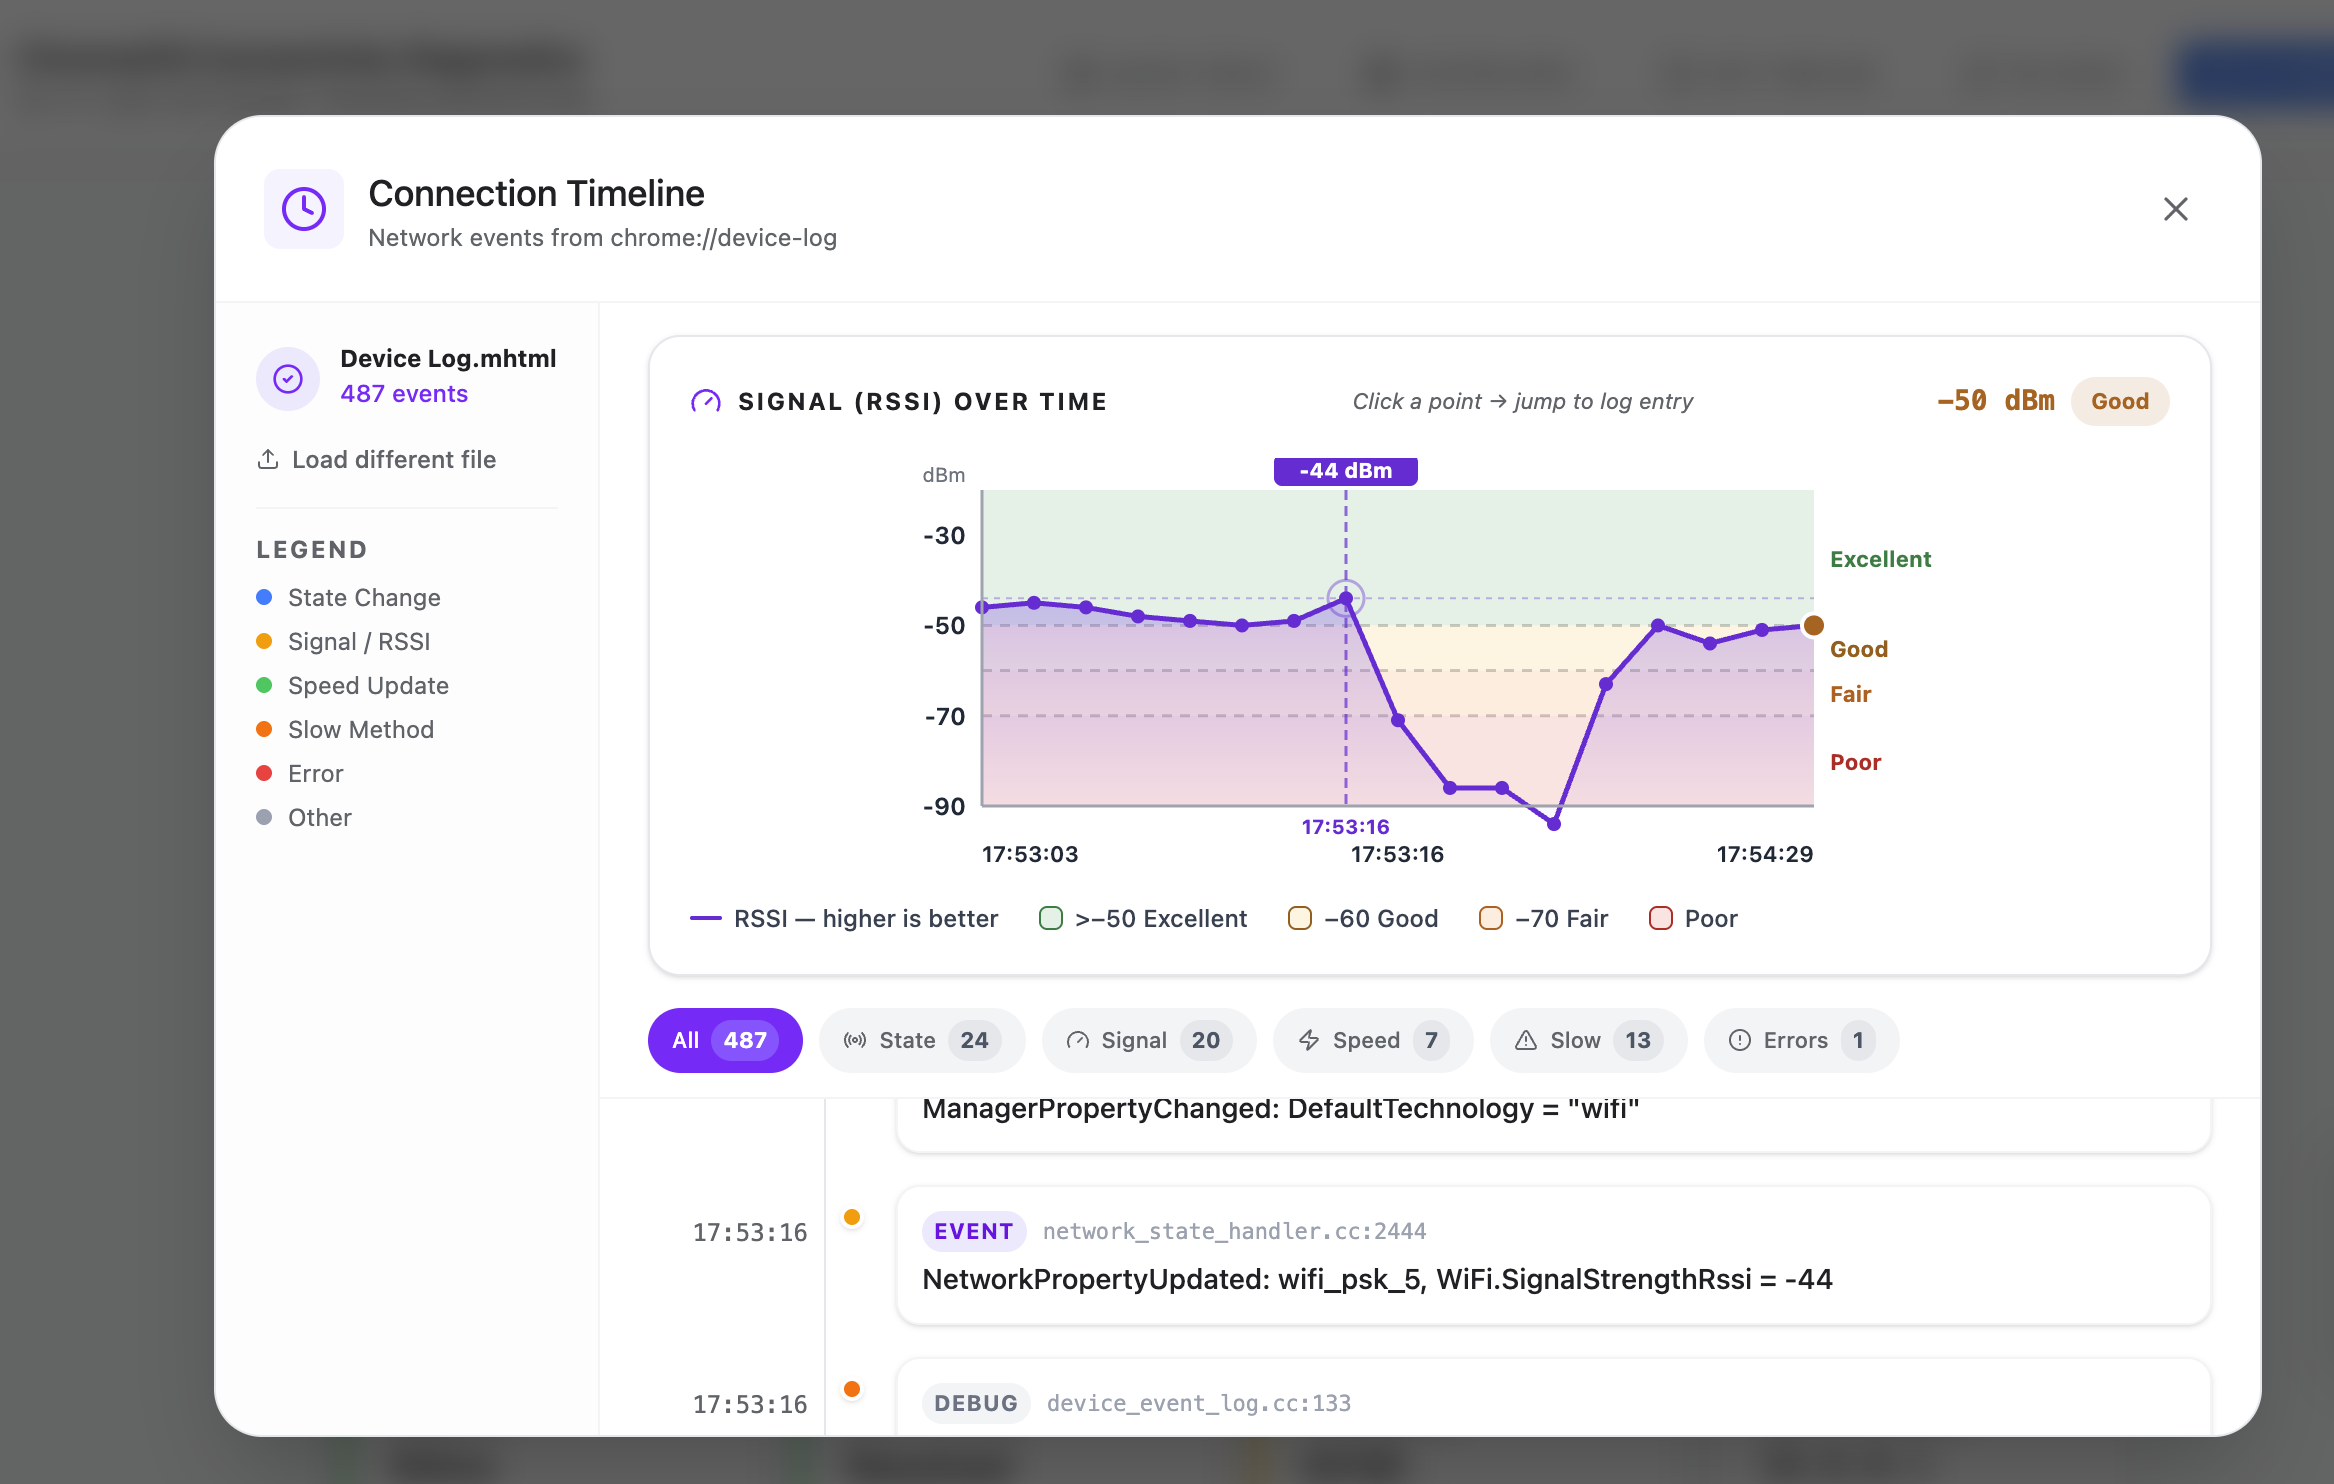The height and width of the screenshot is (1484, 2334).
Task: Open the SignalStrengthRssi = -44 event entry
Action: [1553, 1256]
